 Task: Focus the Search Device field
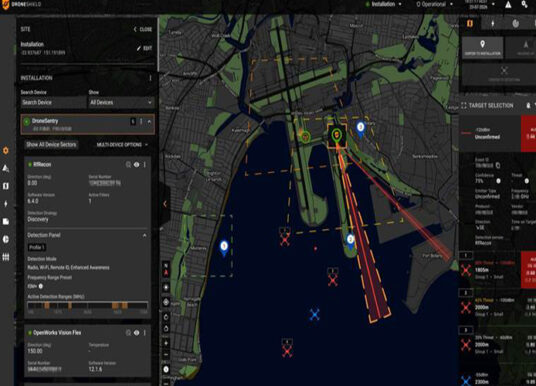53,102
